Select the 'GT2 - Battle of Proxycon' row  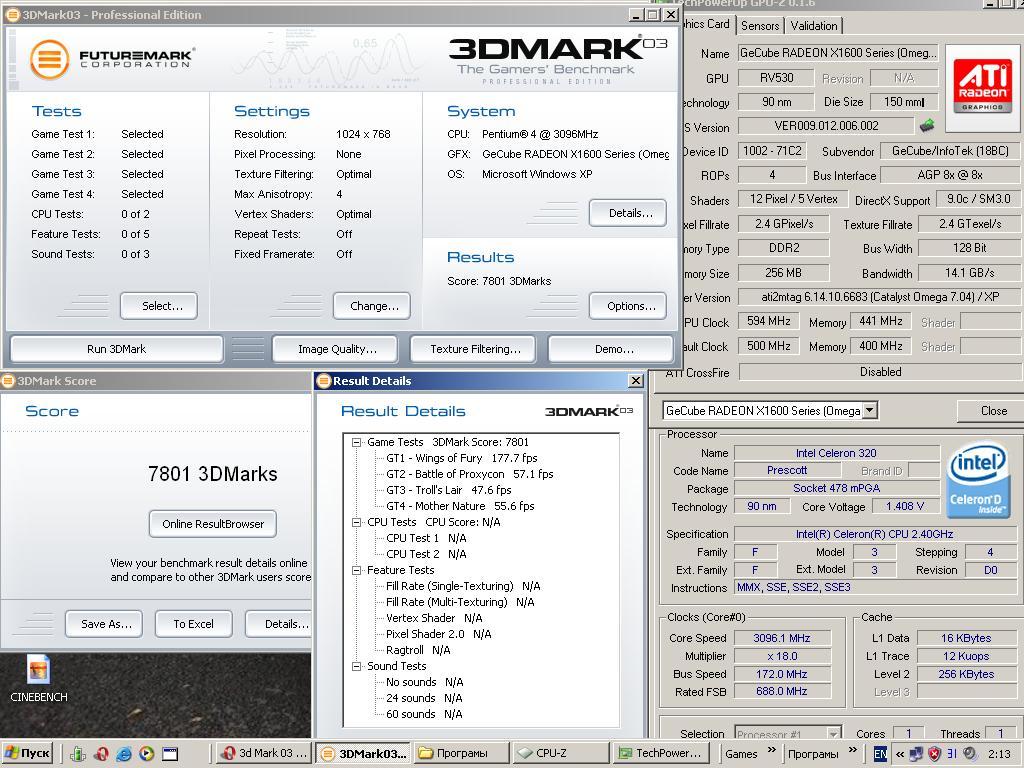coord(470,474)
